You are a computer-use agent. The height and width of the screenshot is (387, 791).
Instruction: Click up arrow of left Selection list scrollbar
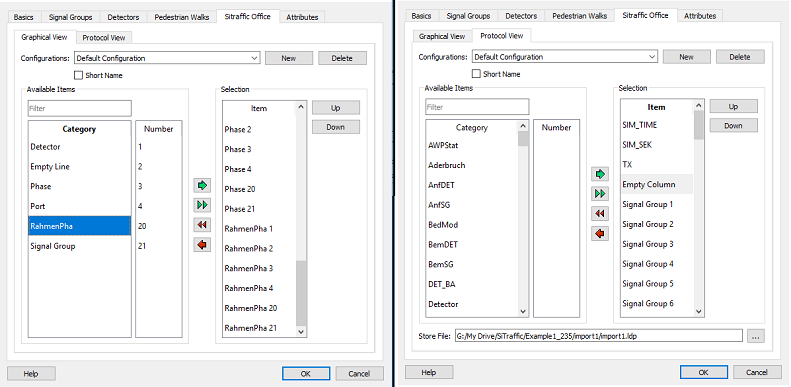click(301, 107)
